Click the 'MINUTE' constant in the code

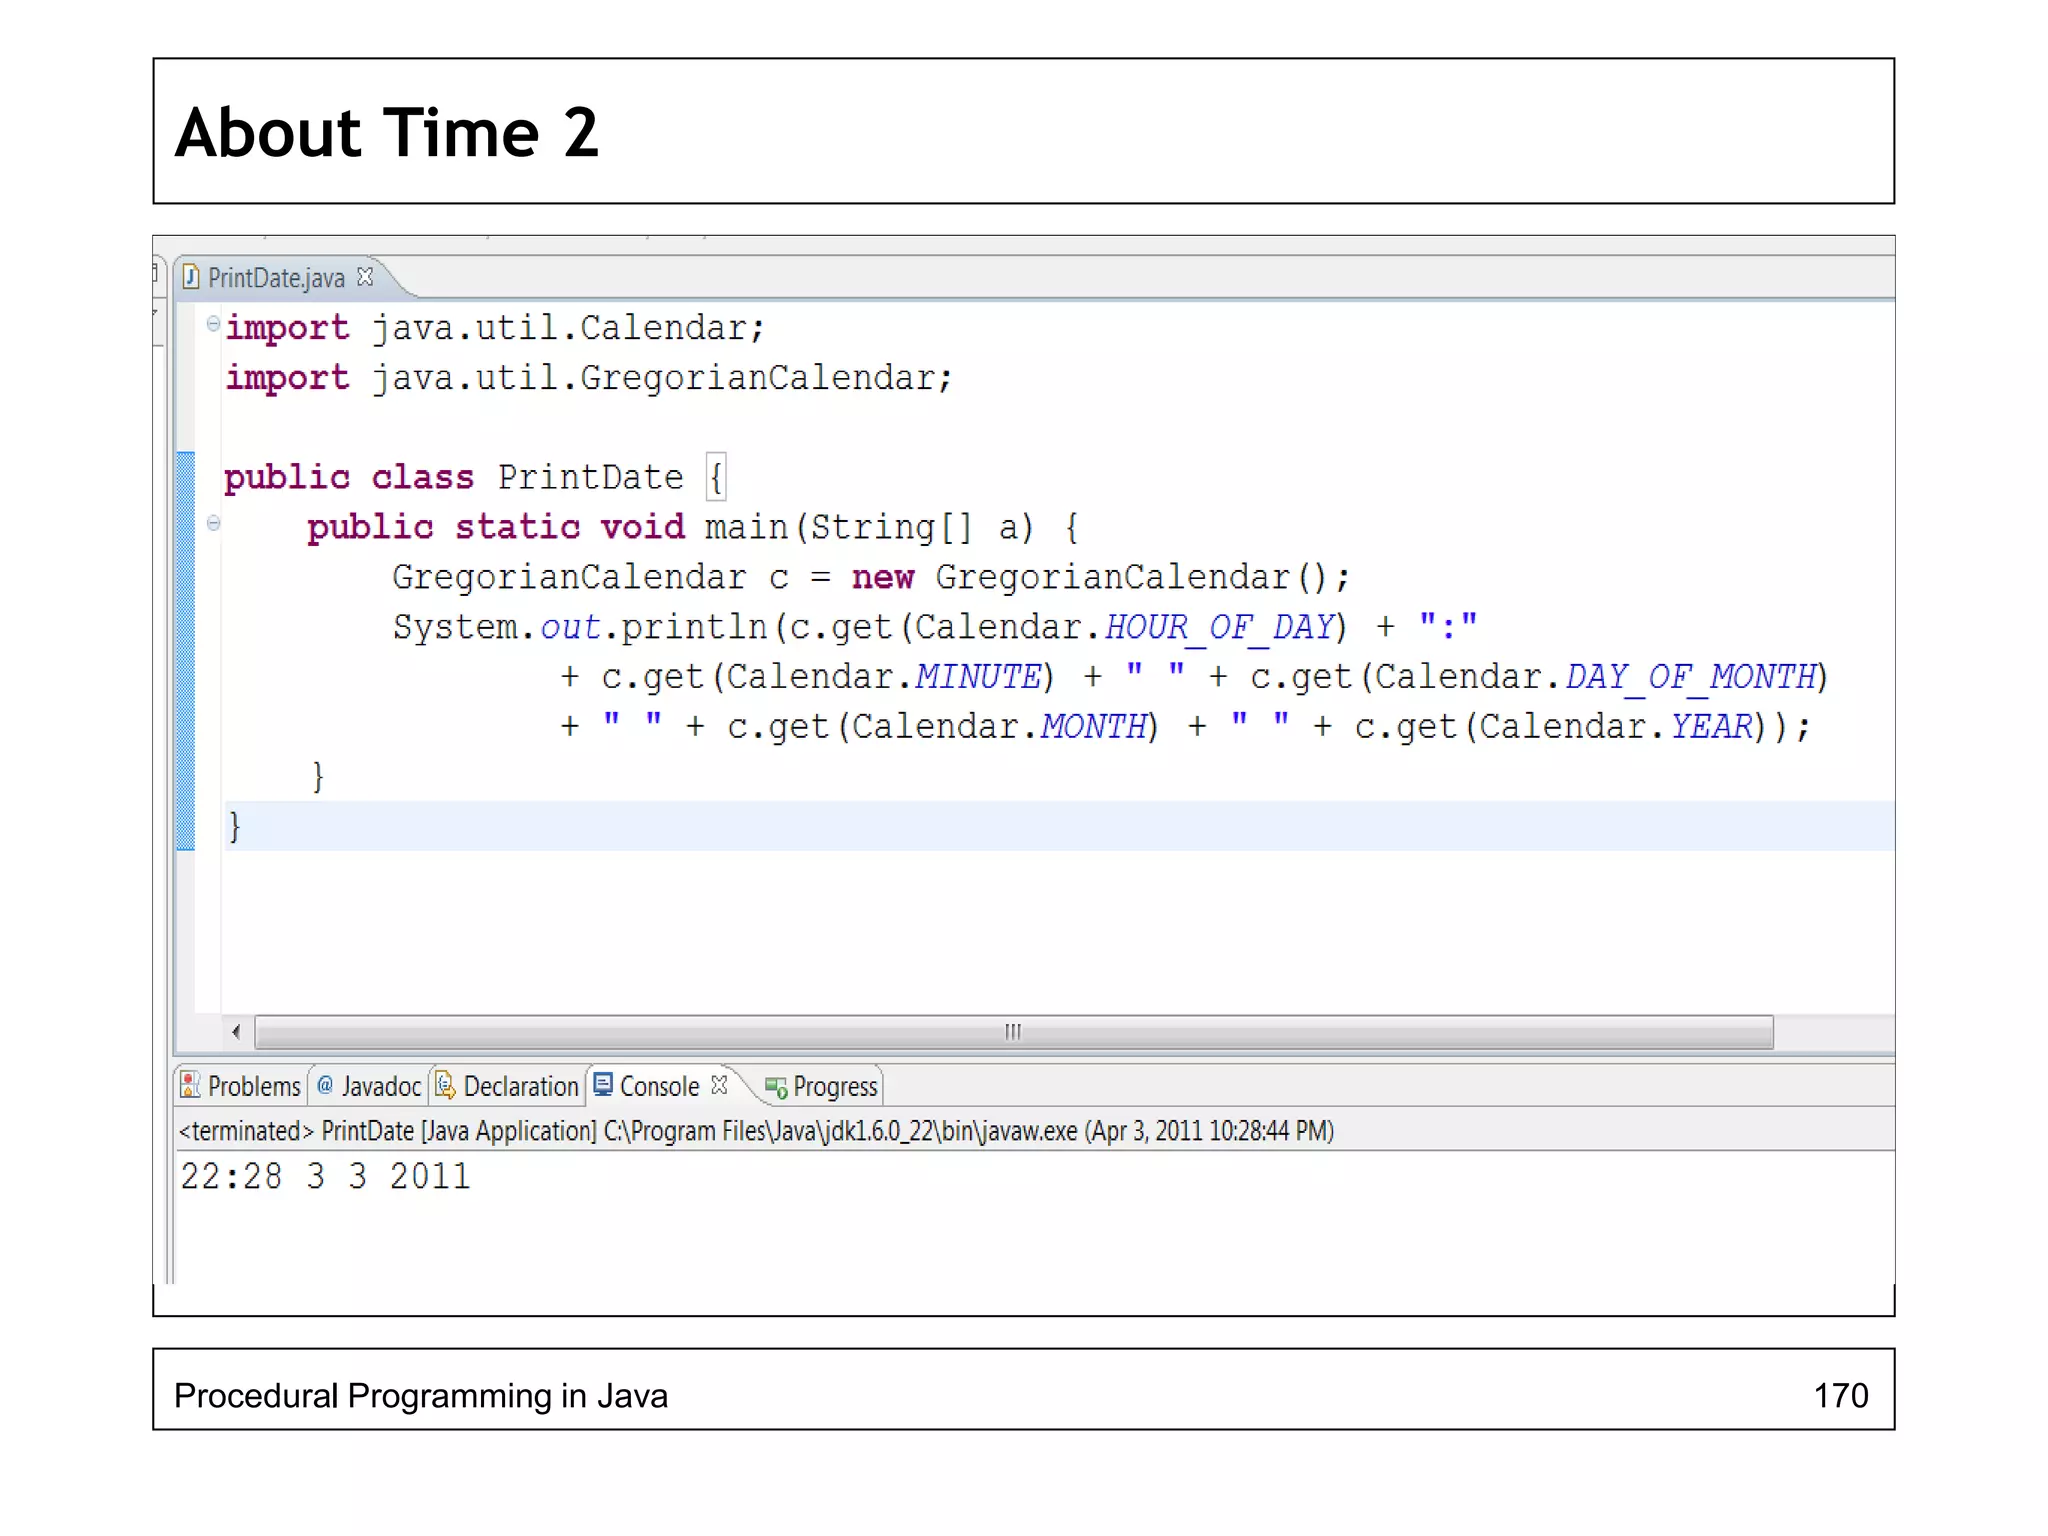978,677
